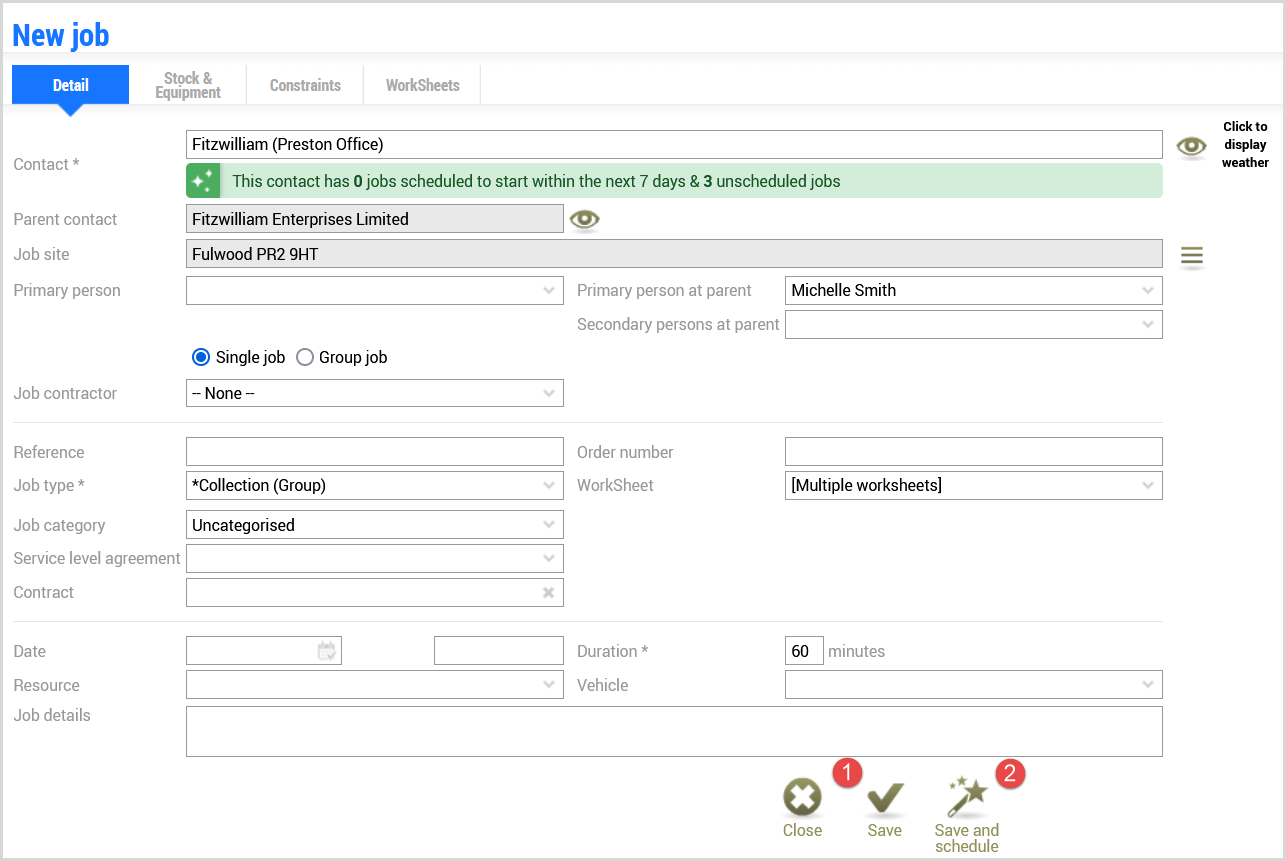
Task: Click the time field beside Date
Action: click(x=499, y=651)
